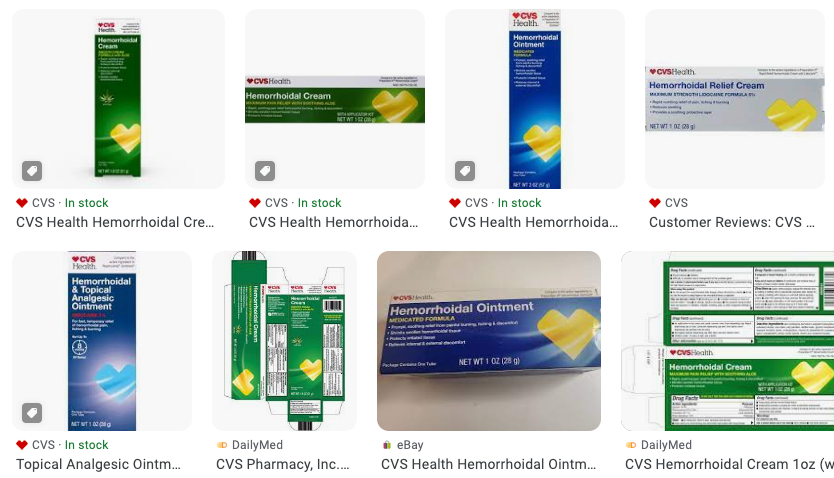
Task: Click the tag icon on horizontal green cream image
Action: pyautogui.click(x=265, y=171)
